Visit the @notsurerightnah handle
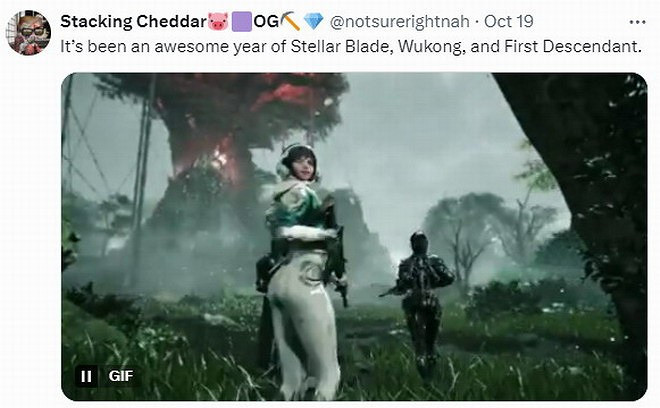 coord(399,21)
